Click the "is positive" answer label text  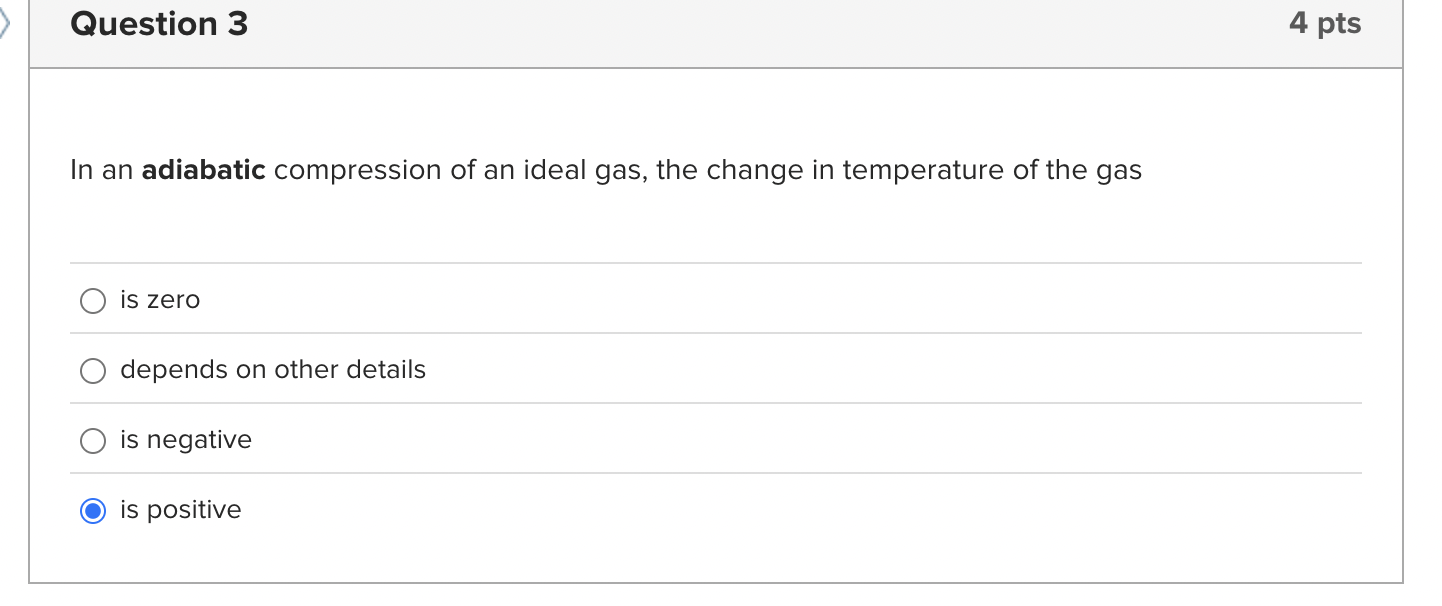coord(180,509)
